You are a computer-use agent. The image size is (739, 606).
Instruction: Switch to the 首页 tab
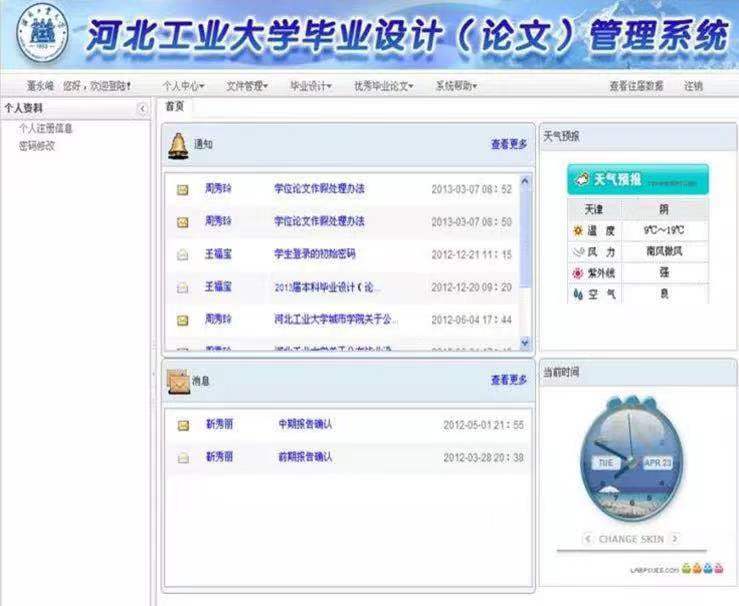pos(175,106)
